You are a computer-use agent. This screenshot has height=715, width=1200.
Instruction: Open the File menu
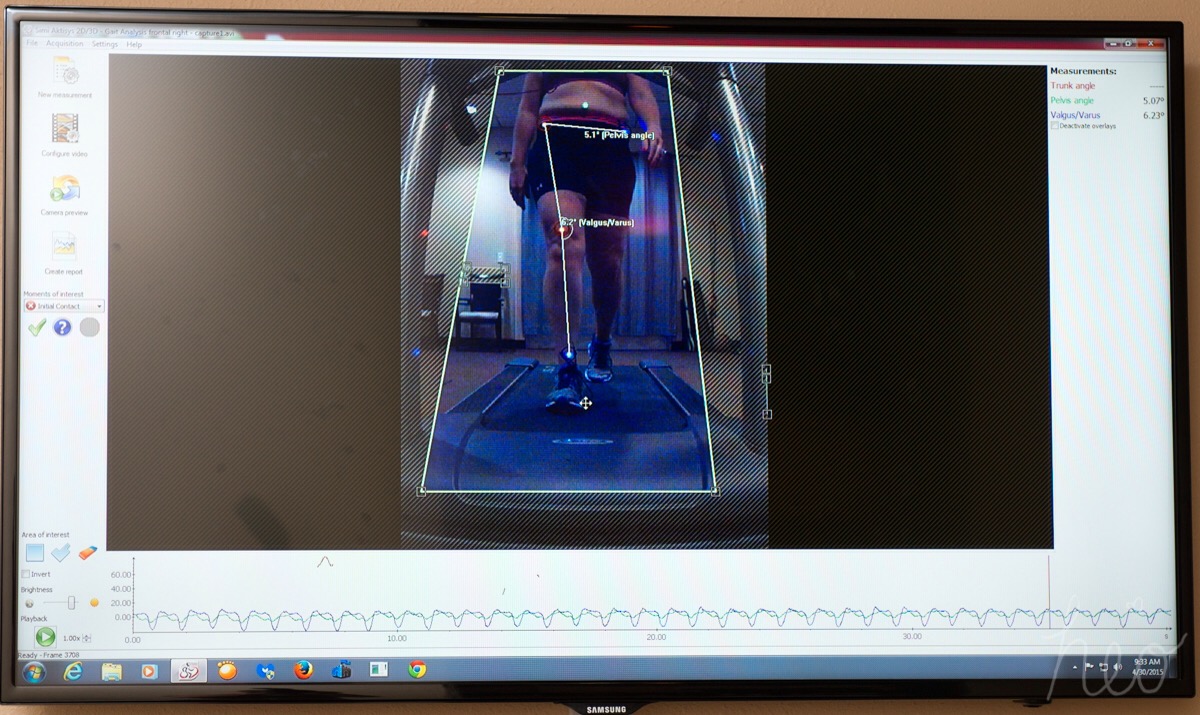pos(33,44)
